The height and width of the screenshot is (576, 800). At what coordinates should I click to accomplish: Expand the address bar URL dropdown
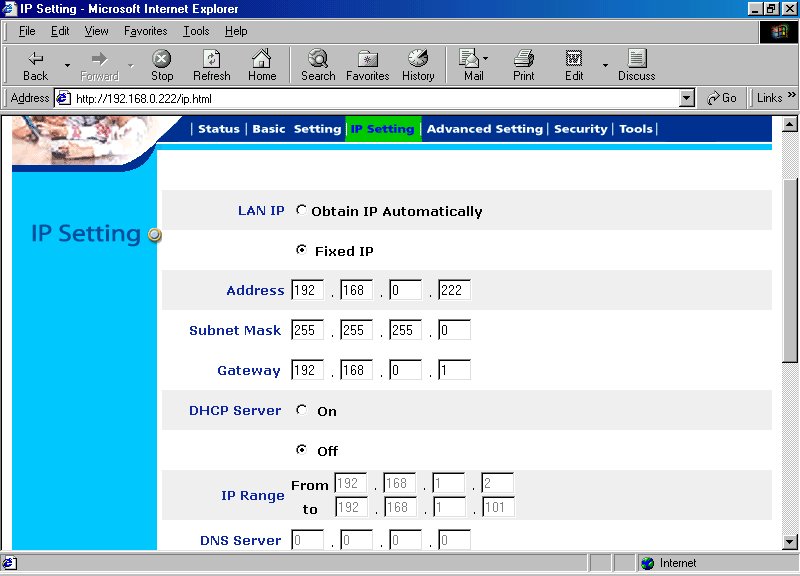pyautogui.click(x=686, y=98)
